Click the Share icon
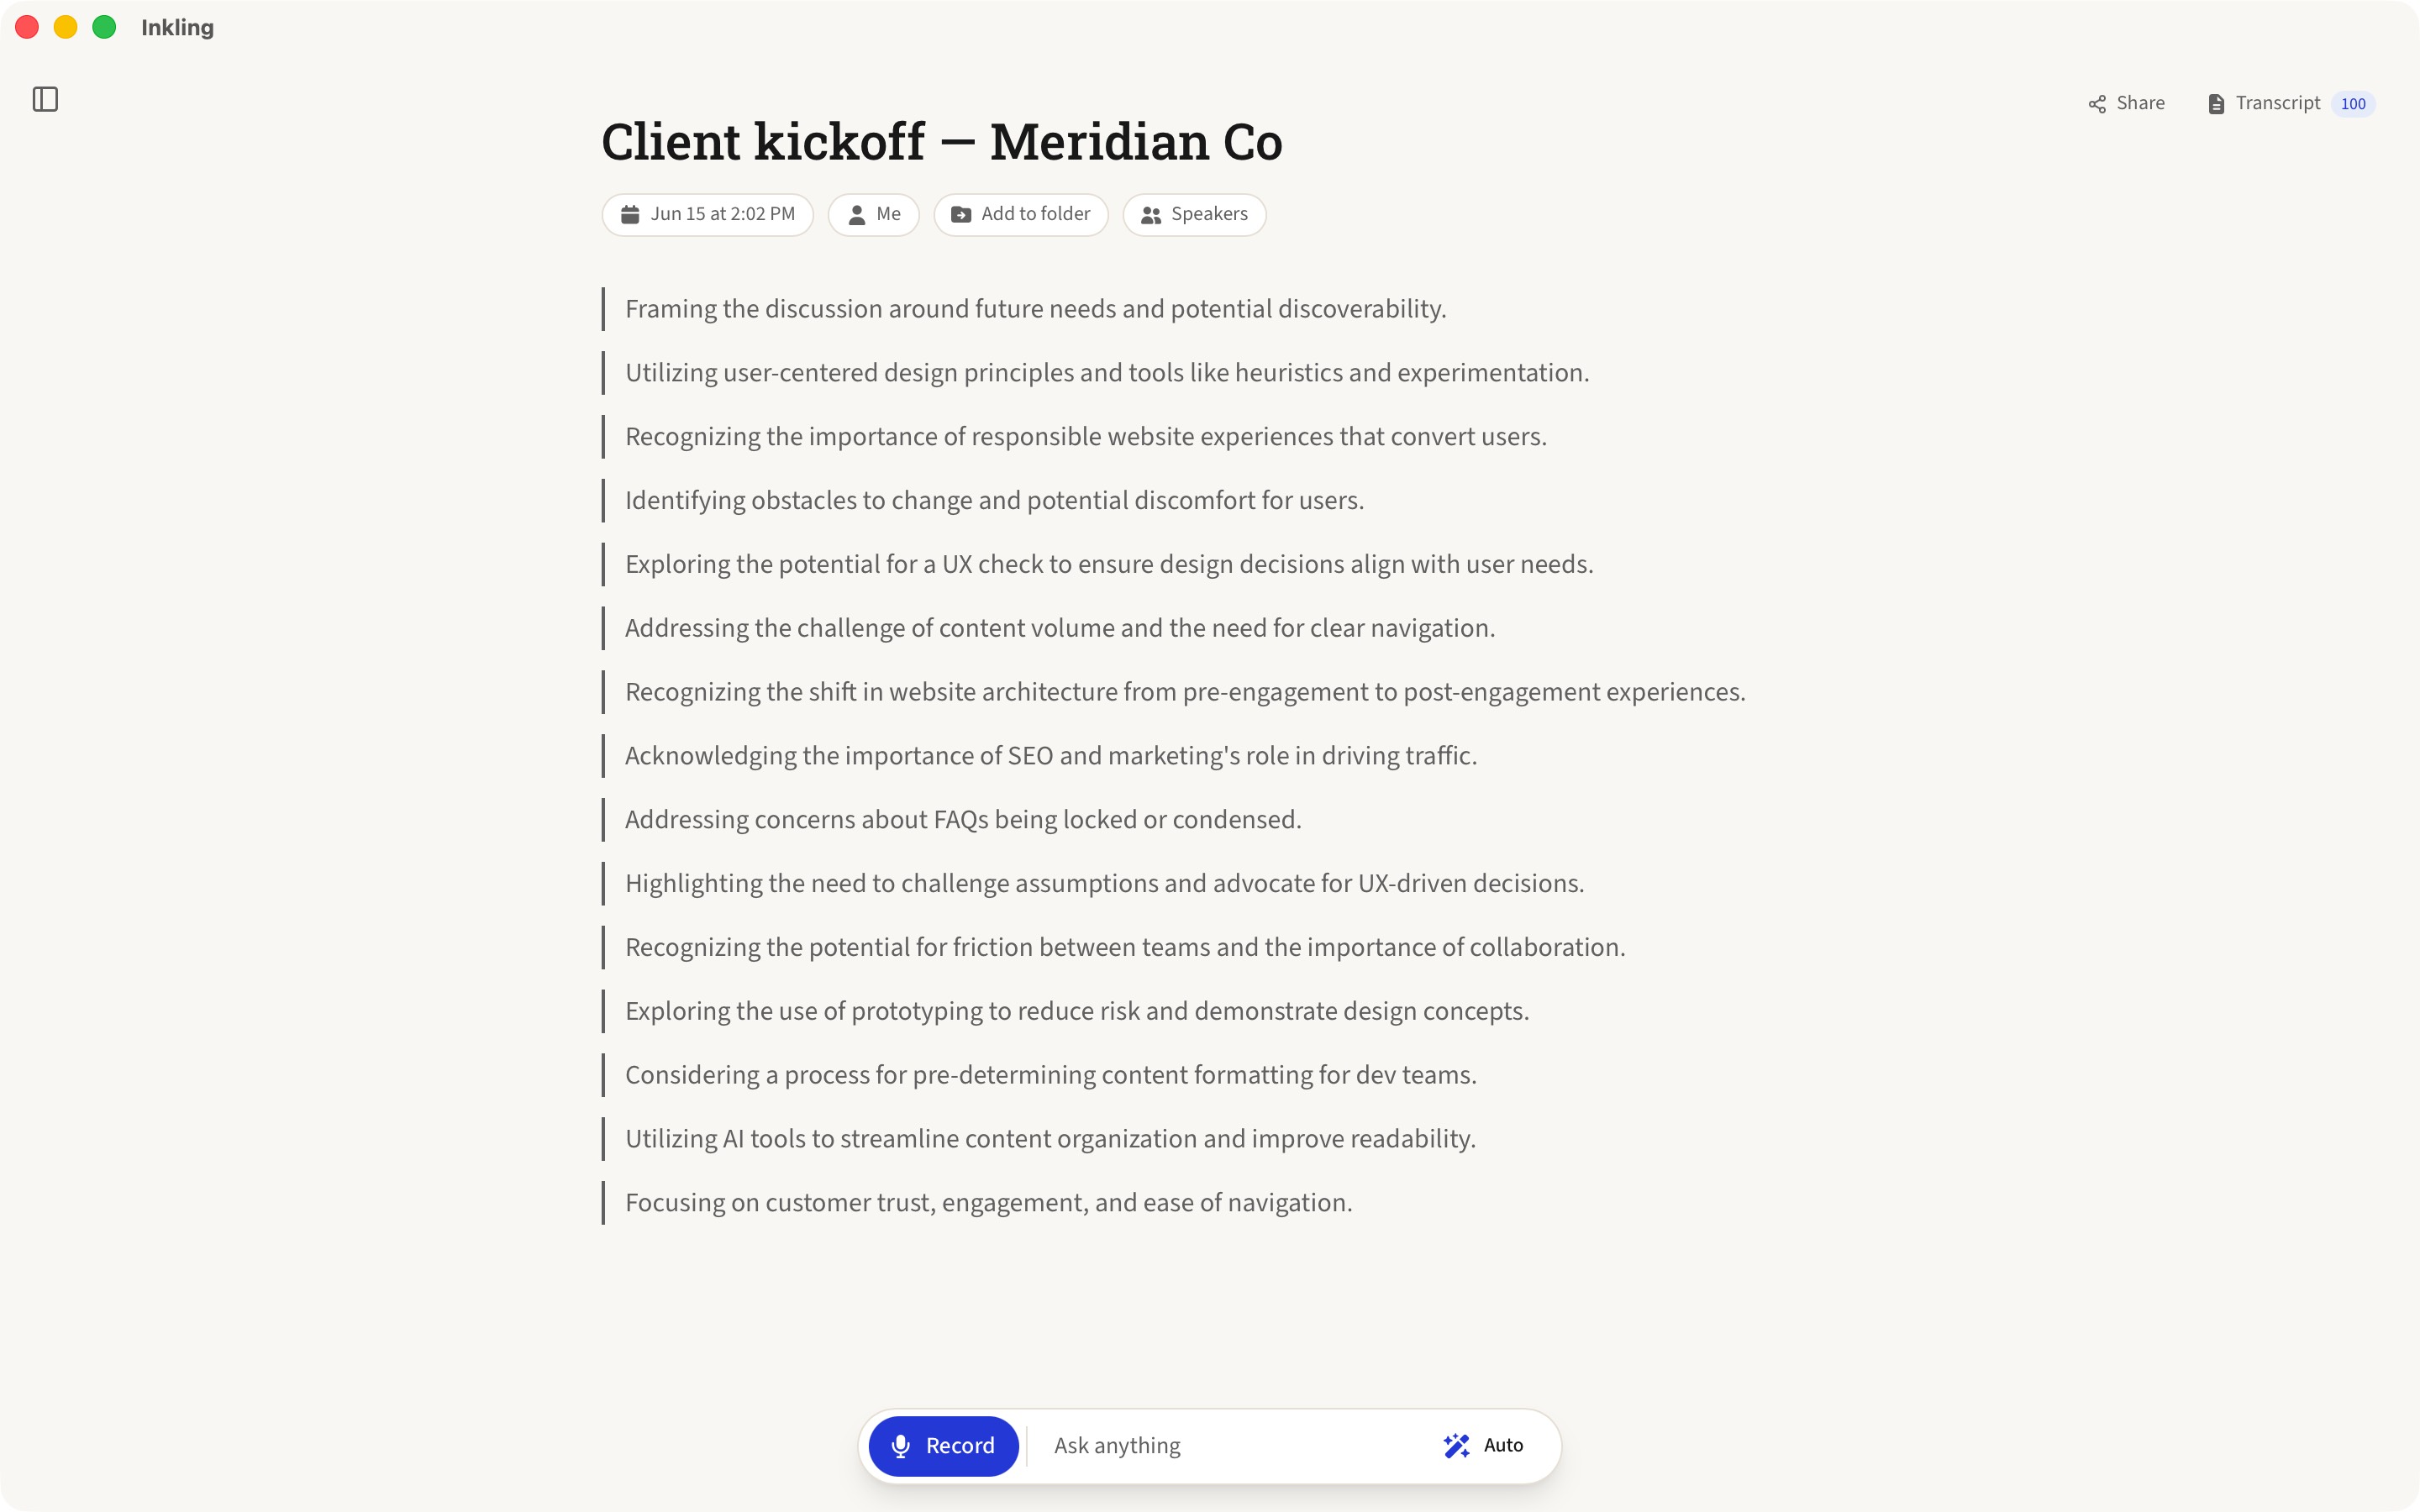2420x1512 pixels. 2097,104
